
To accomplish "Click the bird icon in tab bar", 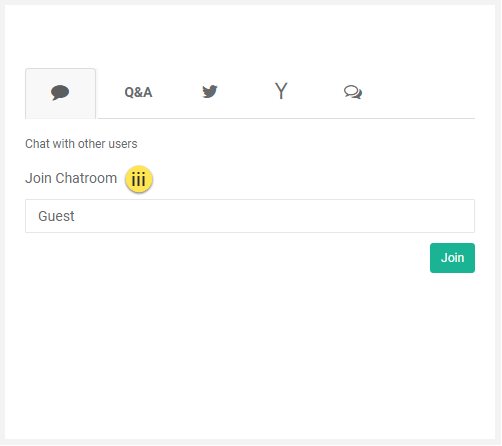I will tap(210, 92).
